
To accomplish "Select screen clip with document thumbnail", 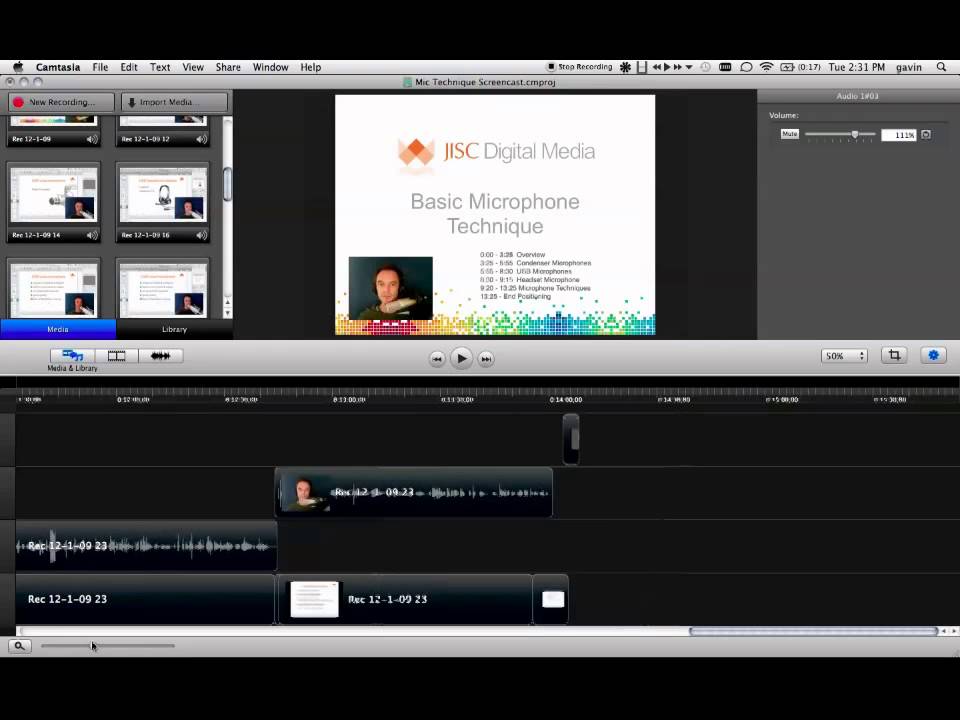I will tap(405, 599).
